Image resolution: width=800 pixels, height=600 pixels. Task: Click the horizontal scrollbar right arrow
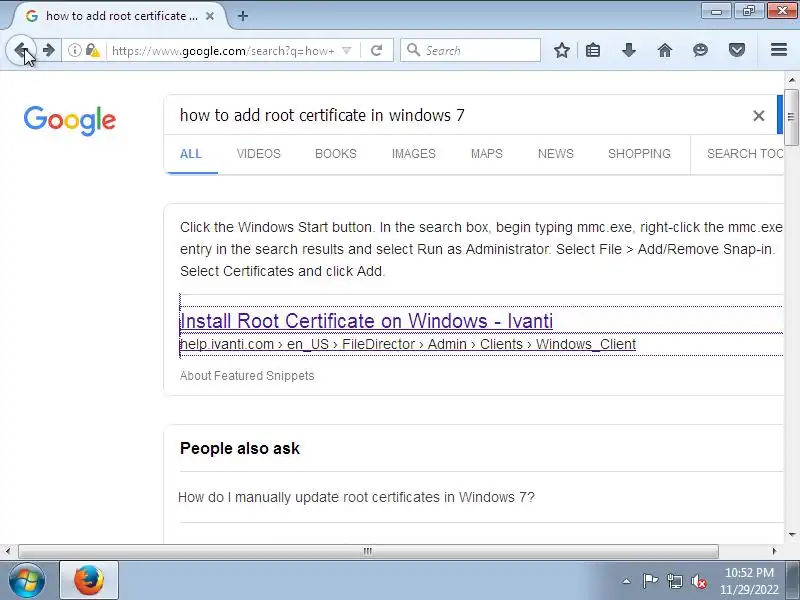click(774, 551)
